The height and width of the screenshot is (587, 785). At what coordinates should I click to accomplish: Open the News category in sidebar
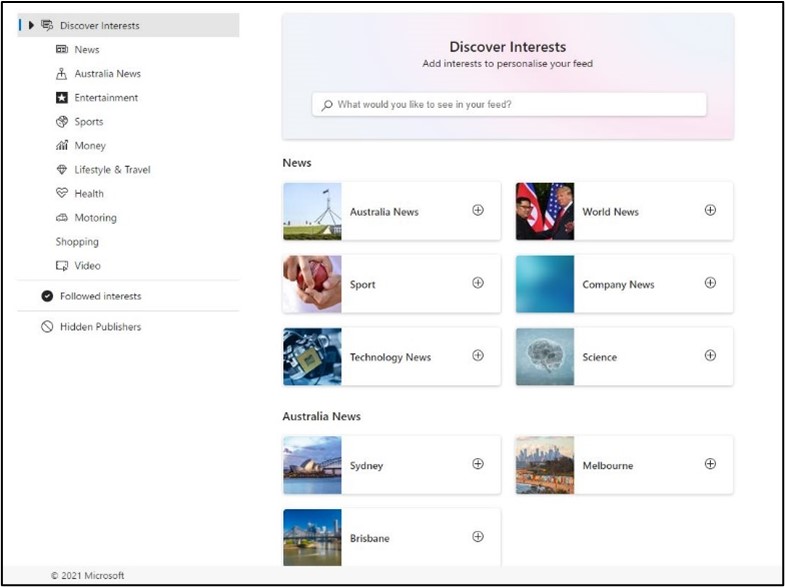pos(87,50)
